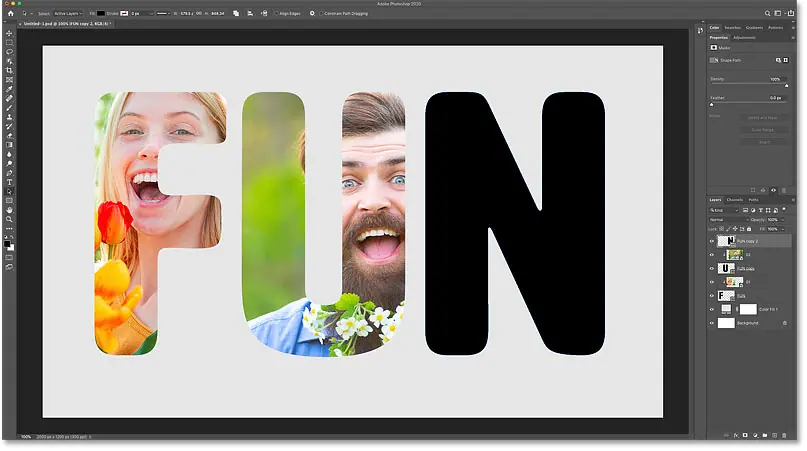This screenshot has height=451, width=807.
Task: Hide the Background layer
Action: tap(712, 323)
